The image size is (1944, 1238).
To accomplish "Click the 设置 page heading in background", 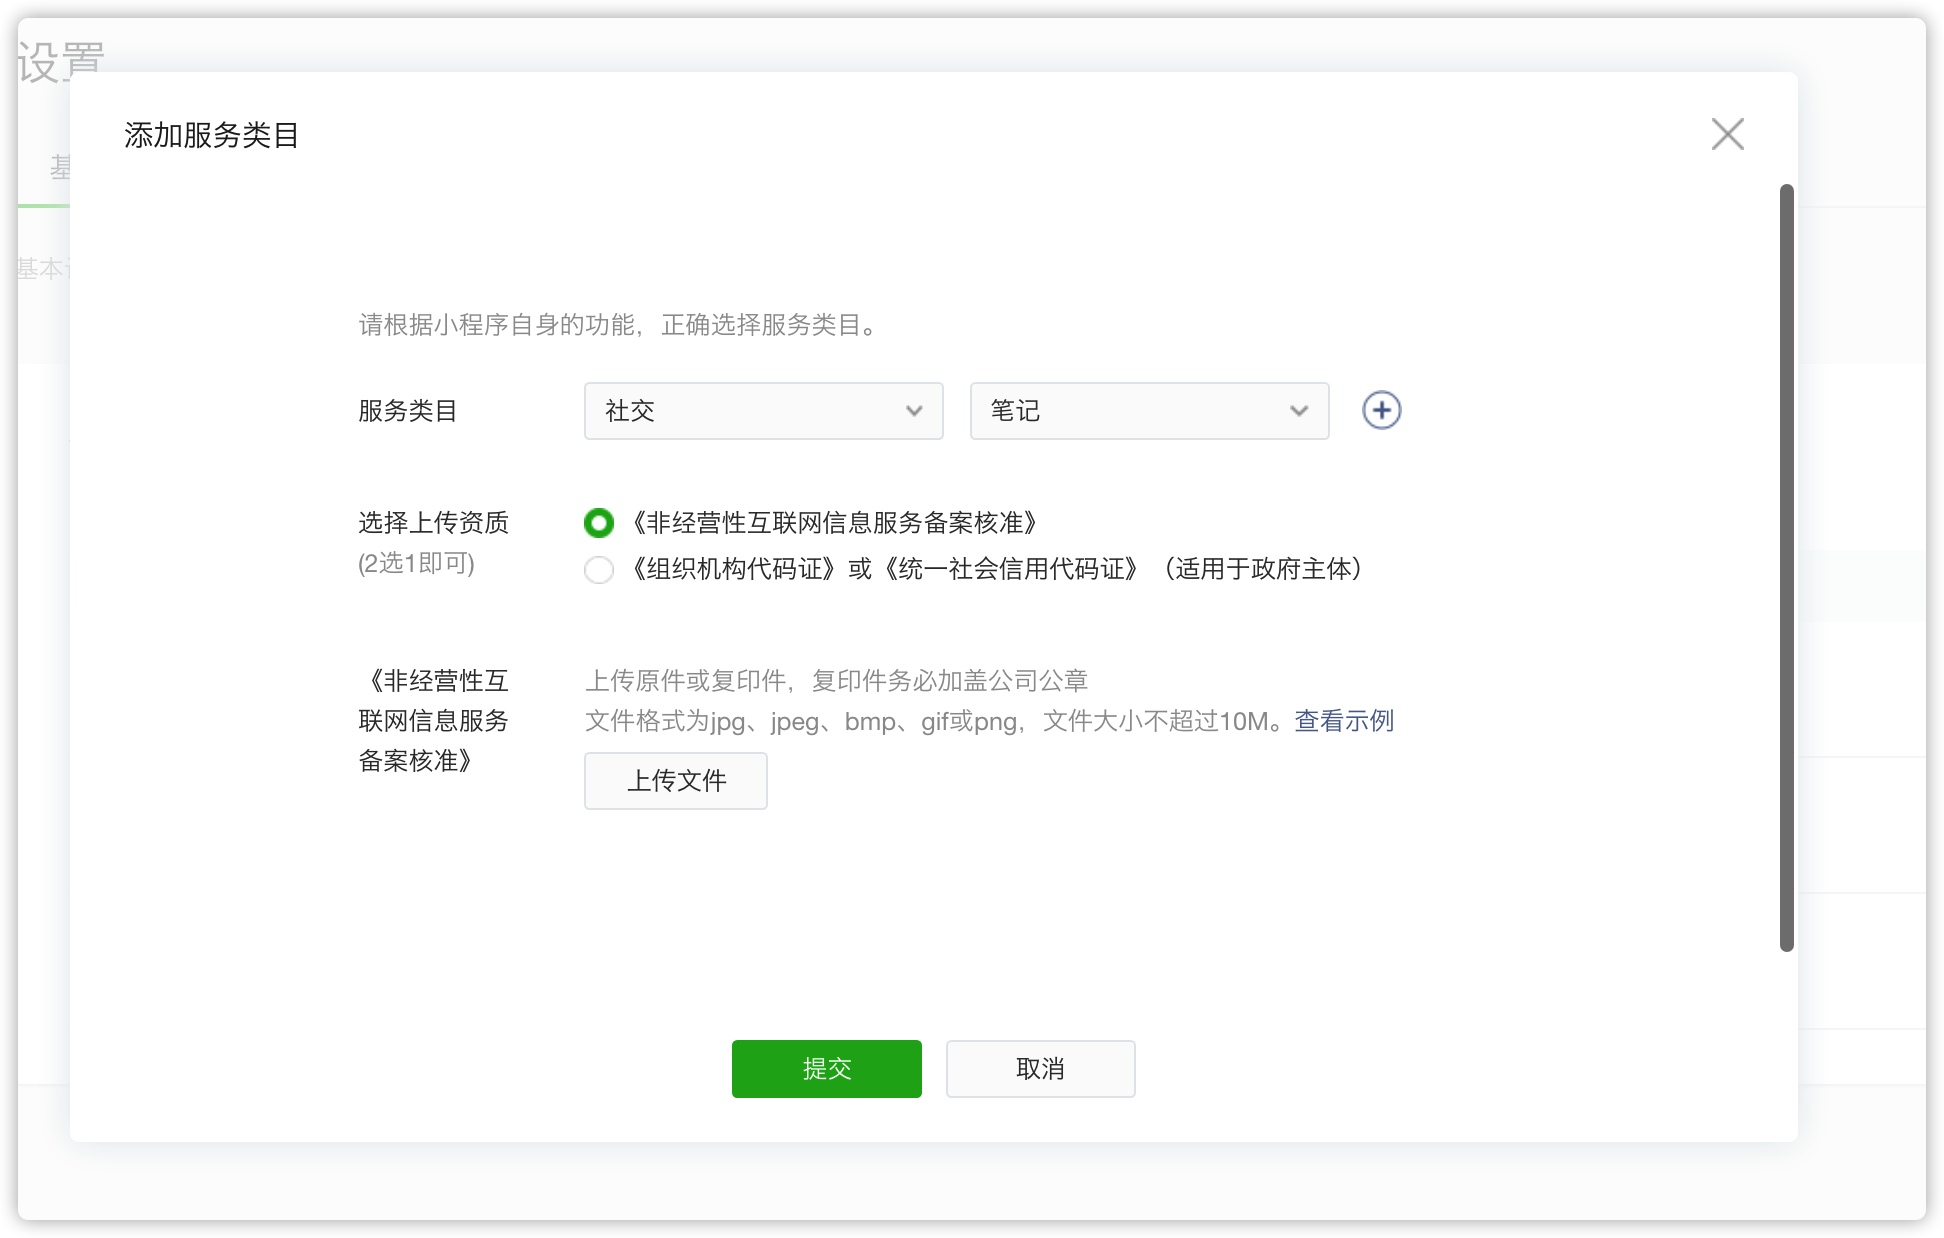I will point(61,60).
